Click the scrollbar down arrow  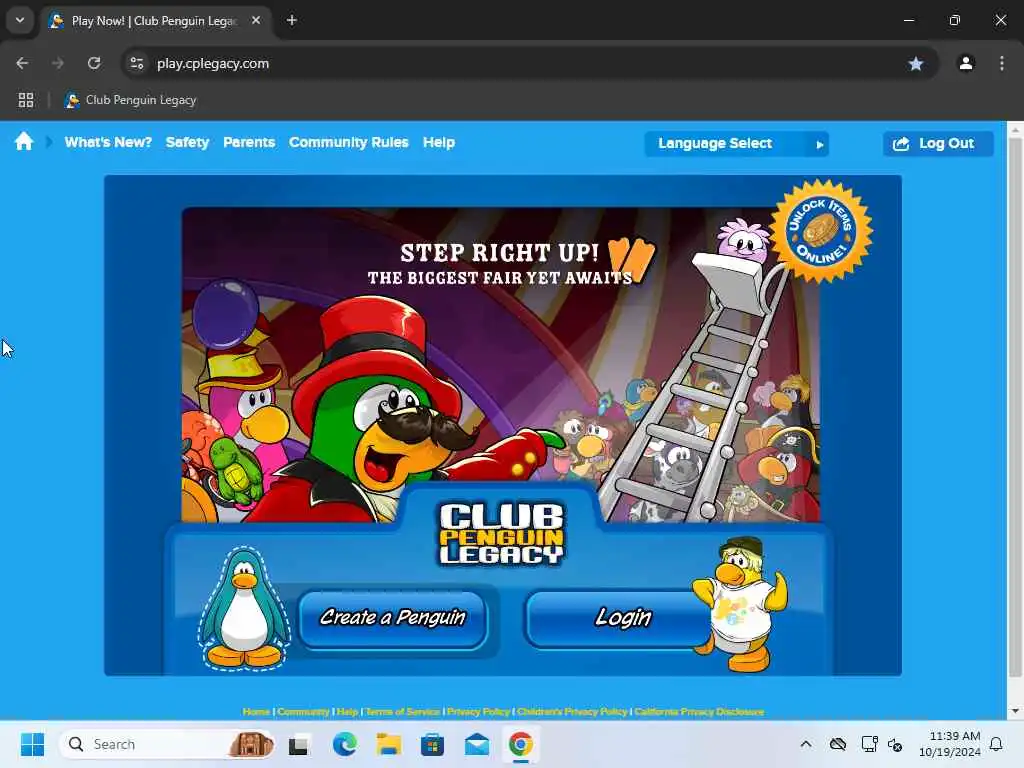[1015, 711]
